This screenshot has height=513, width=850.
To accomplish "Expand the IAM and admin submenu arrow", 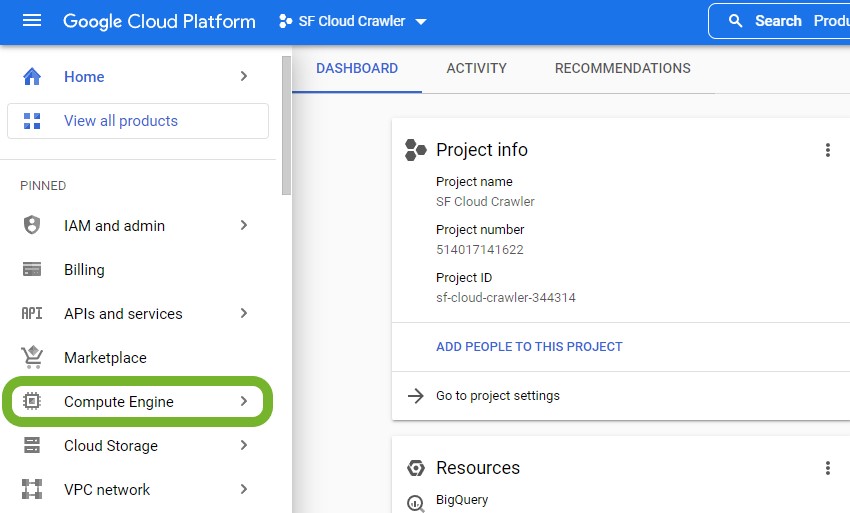I will [243, 225].
